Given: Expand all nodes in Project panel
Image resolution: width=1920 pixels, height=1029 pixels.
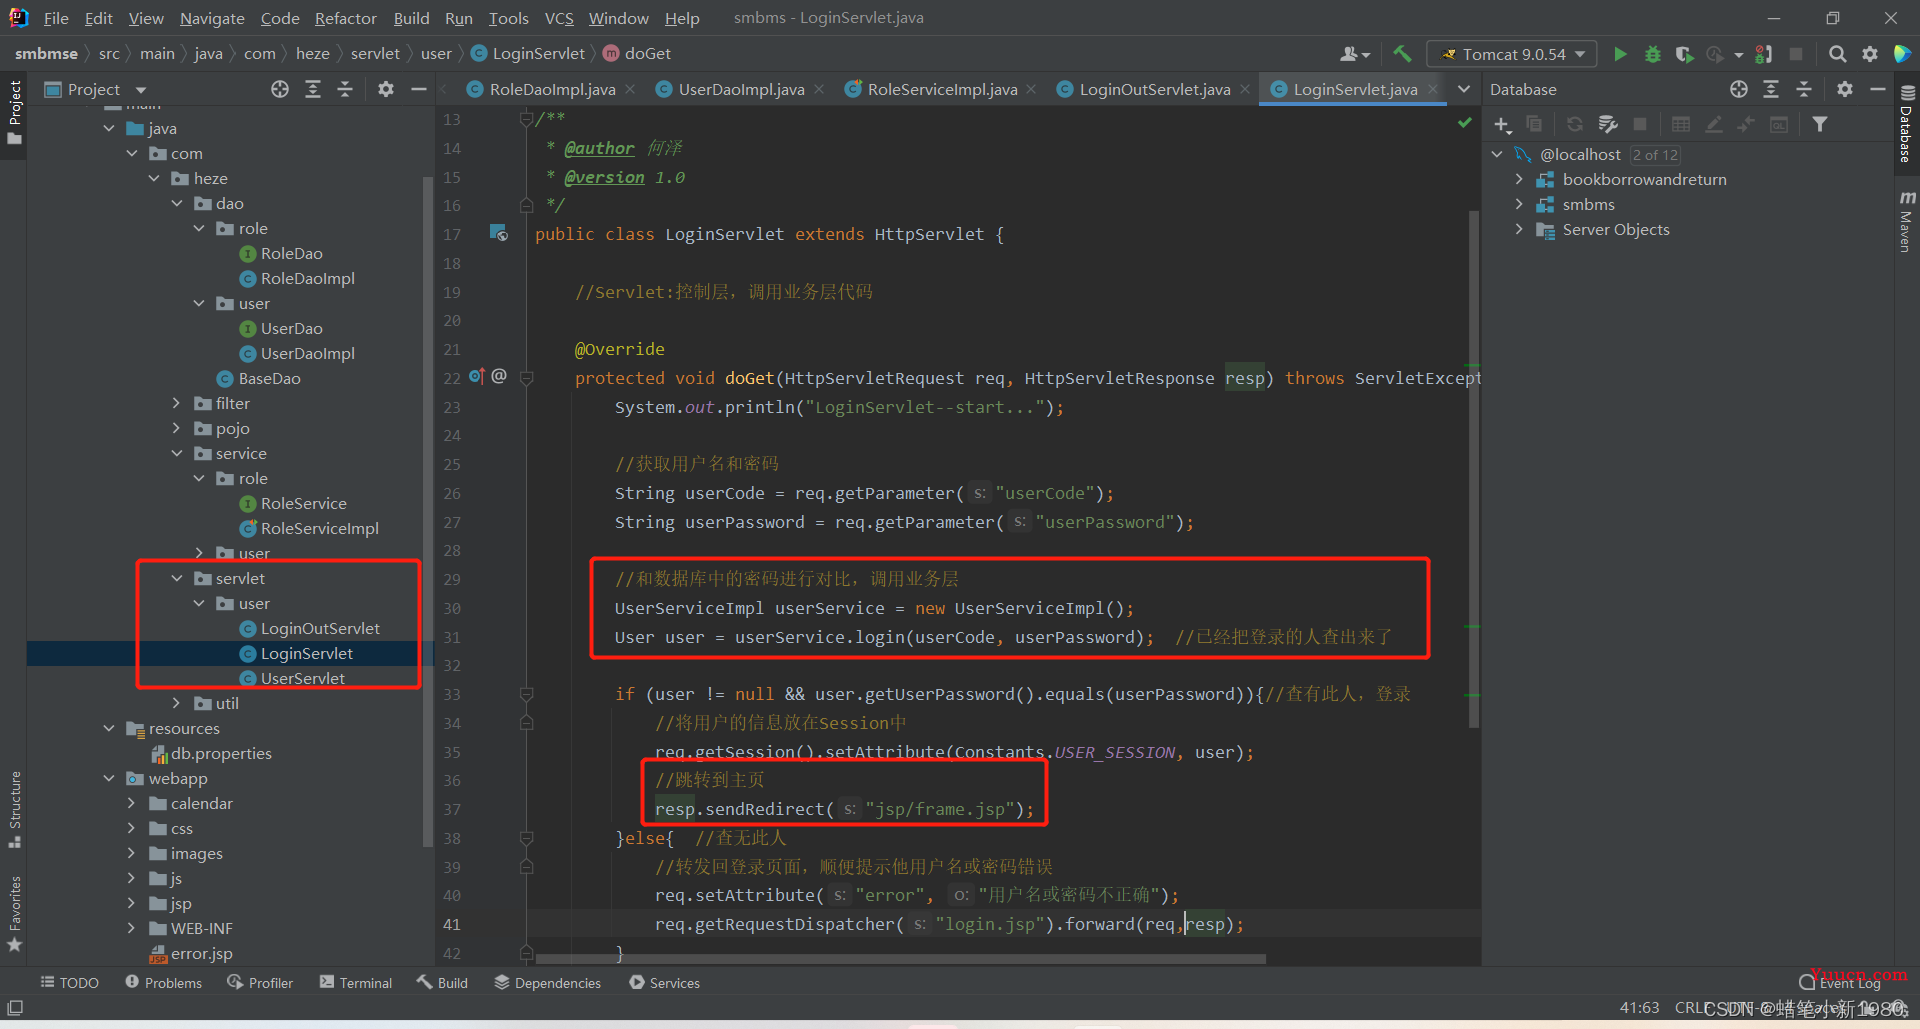Looking at the screenshot, I should click(x=313, y=89).
